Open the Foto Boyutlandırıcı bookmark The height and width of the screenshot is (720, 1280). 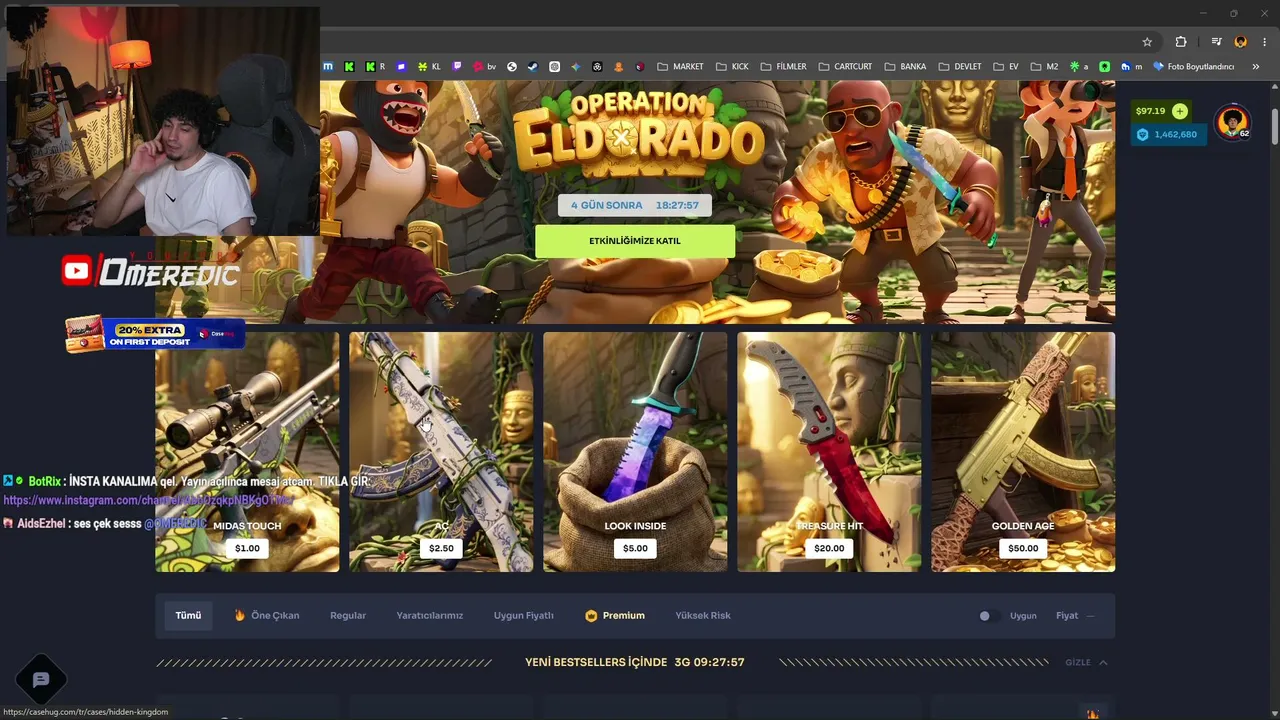point(1194,67)
